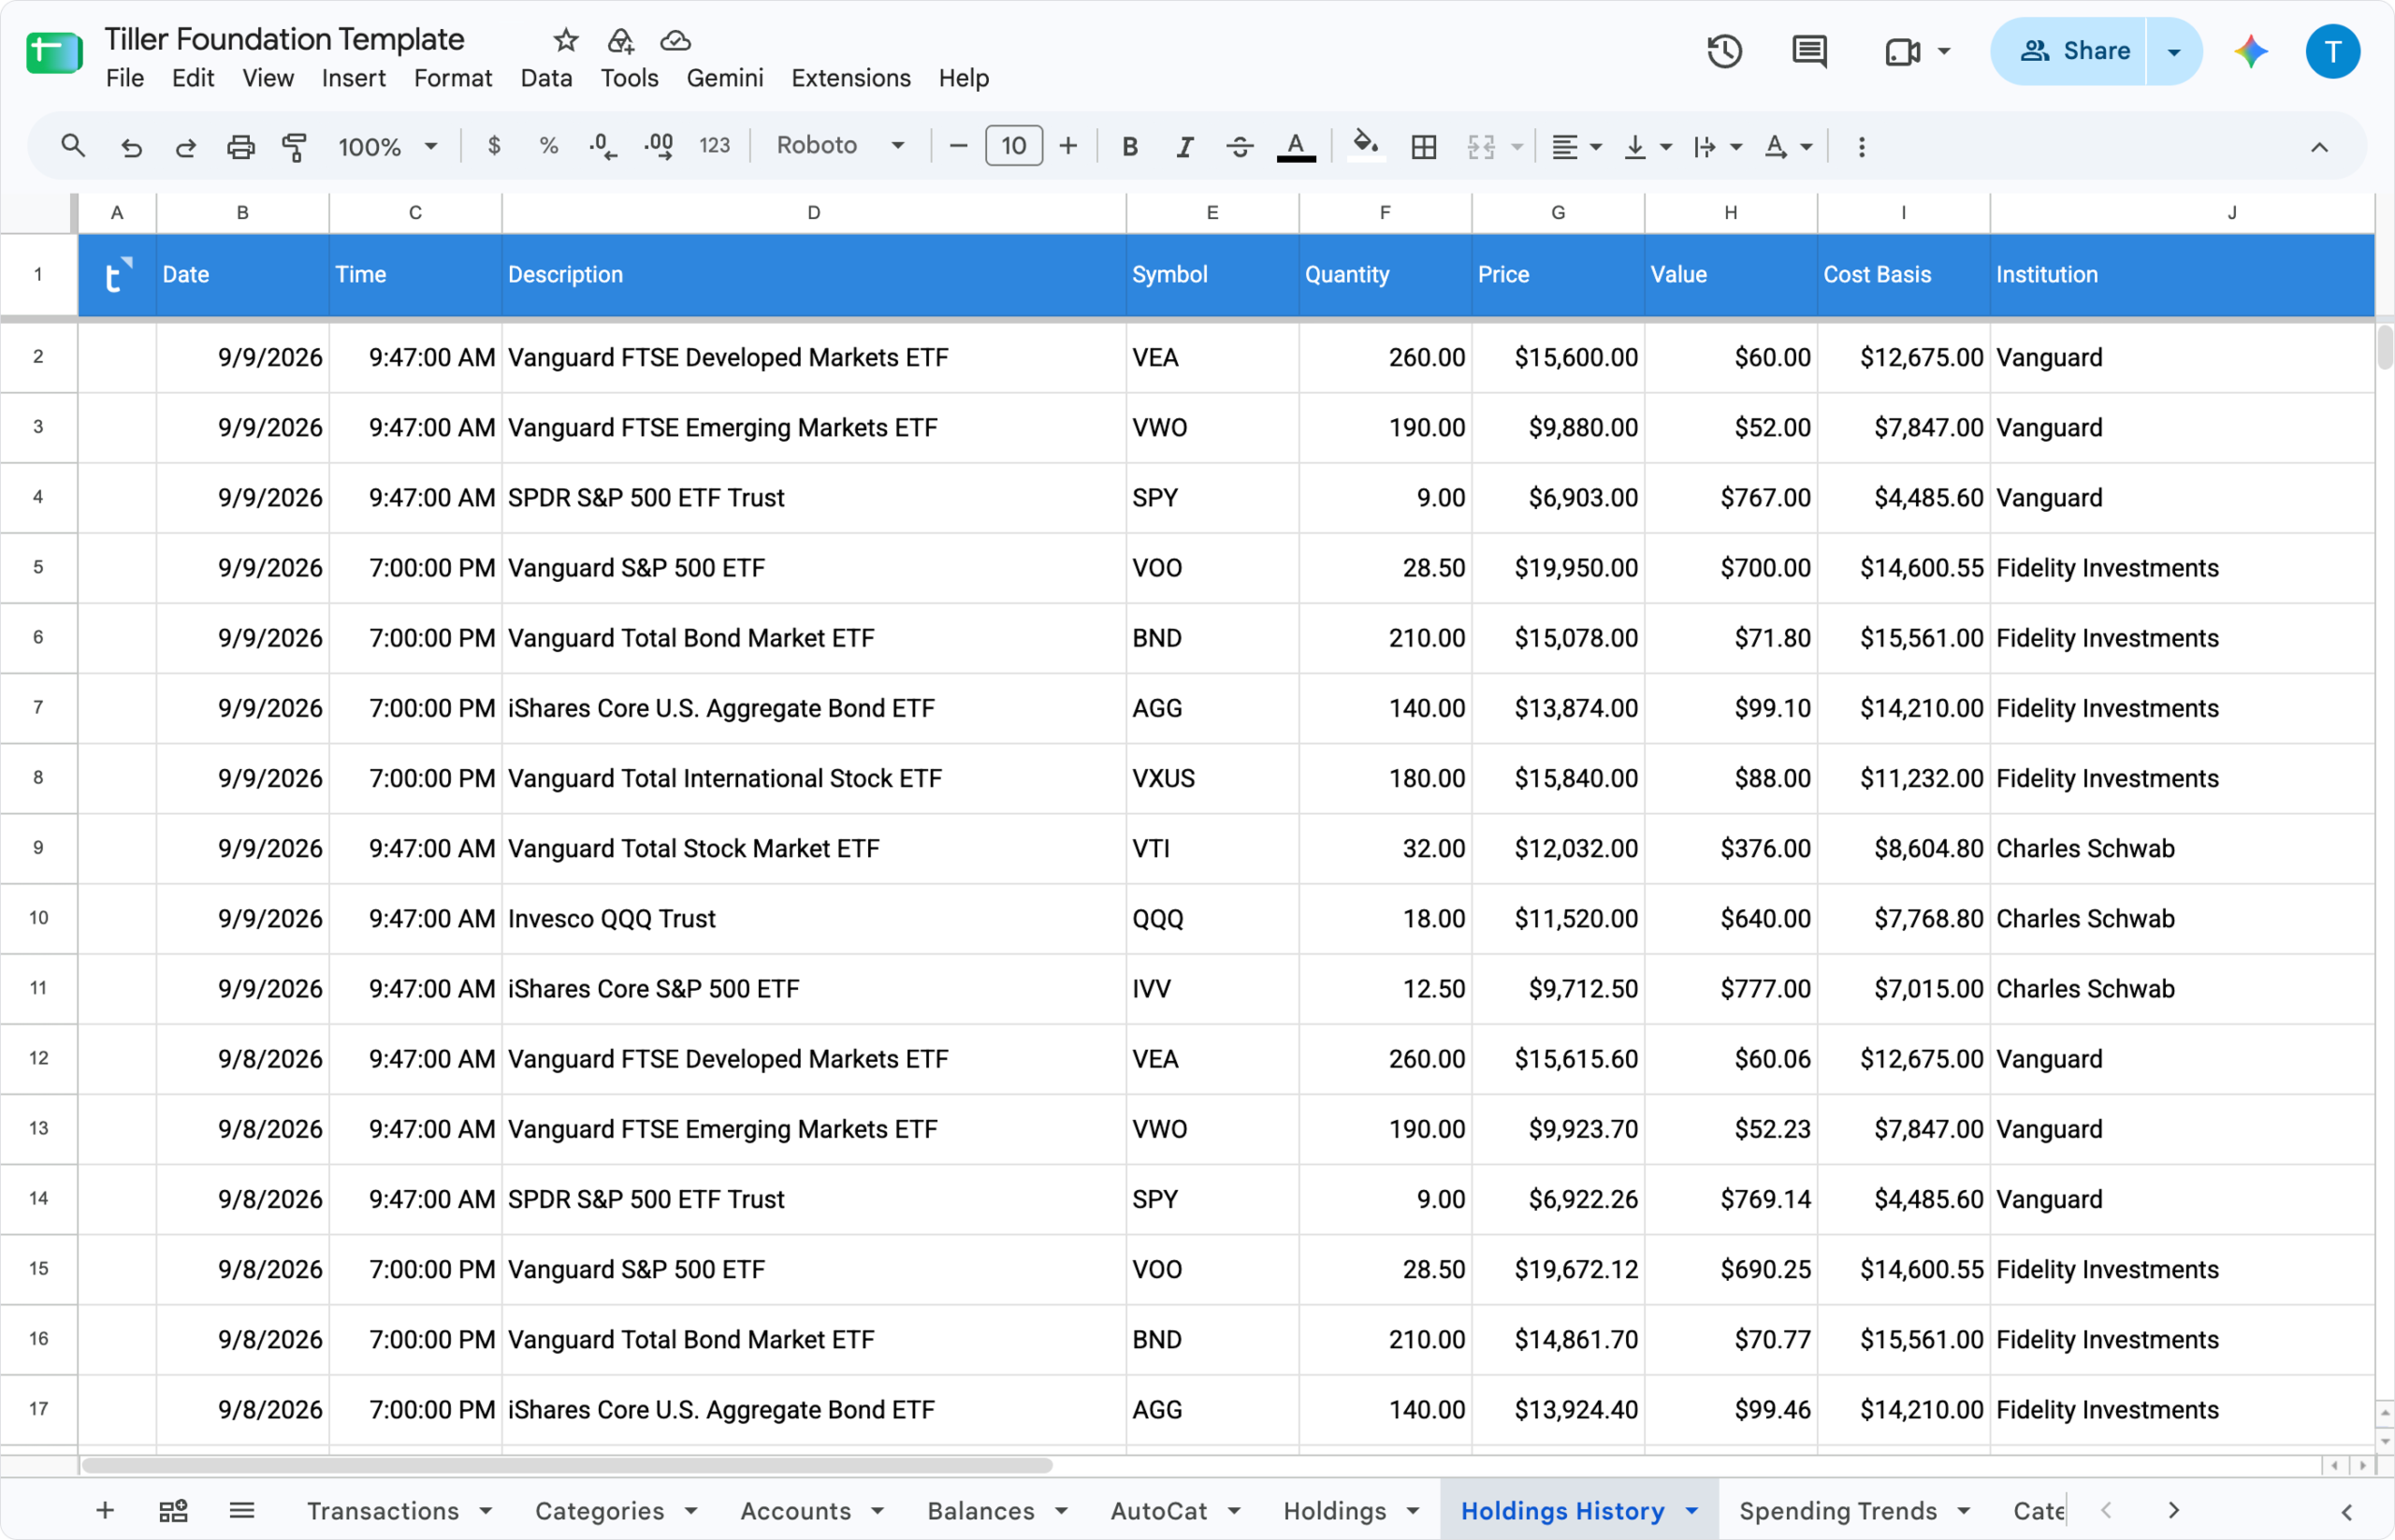Select the Paint format roller icon

click(x=294, y=146)
